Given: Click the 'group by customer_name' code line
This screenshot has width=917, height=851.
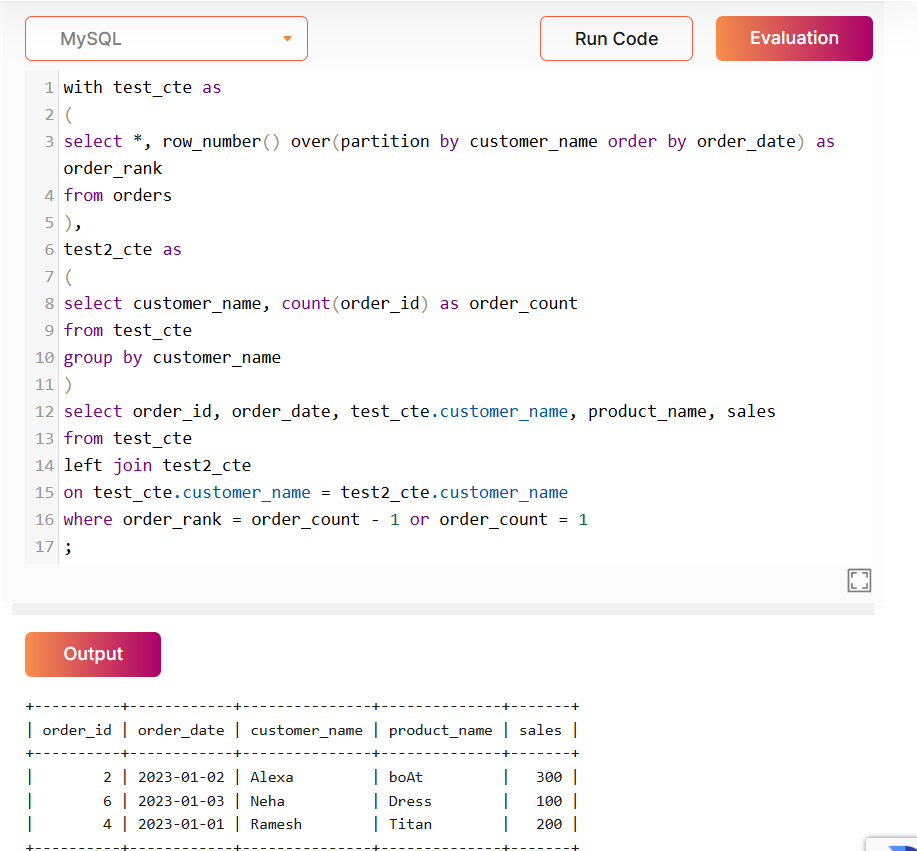Looking at the screenshot, I should click(x=172, y=357).
